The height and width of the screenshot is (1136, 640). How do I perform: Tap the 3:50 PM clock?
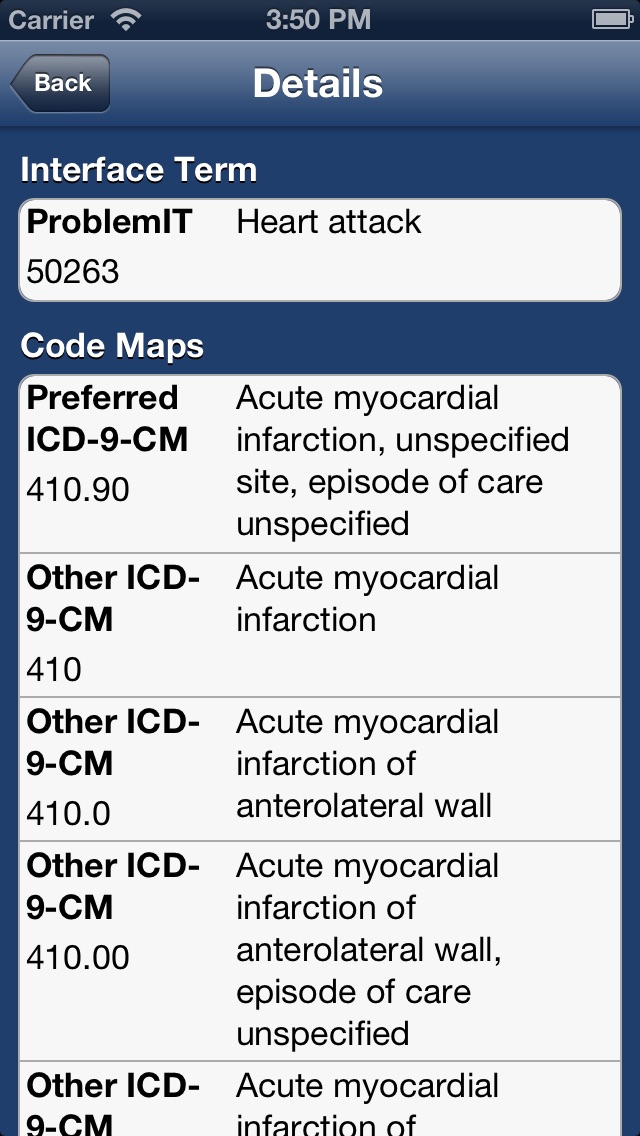(x=318, y=18)
